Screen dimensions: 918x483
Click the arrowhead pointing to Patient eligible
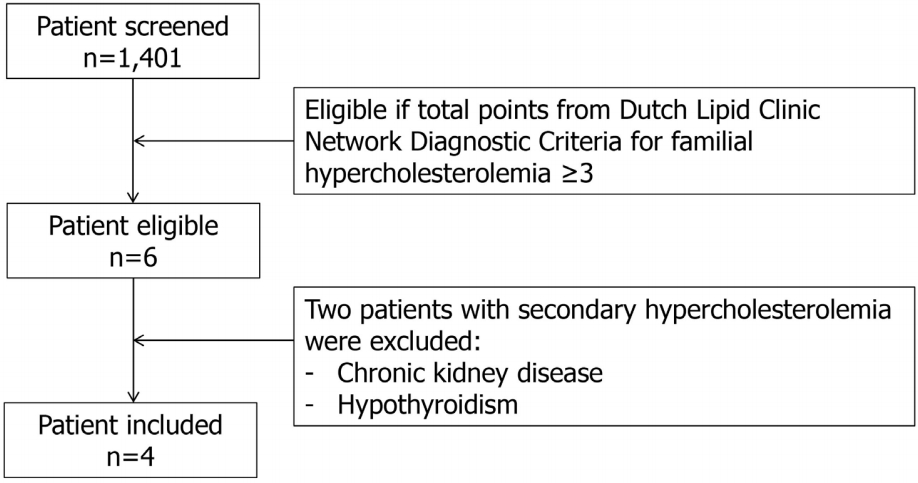[133, 197]
